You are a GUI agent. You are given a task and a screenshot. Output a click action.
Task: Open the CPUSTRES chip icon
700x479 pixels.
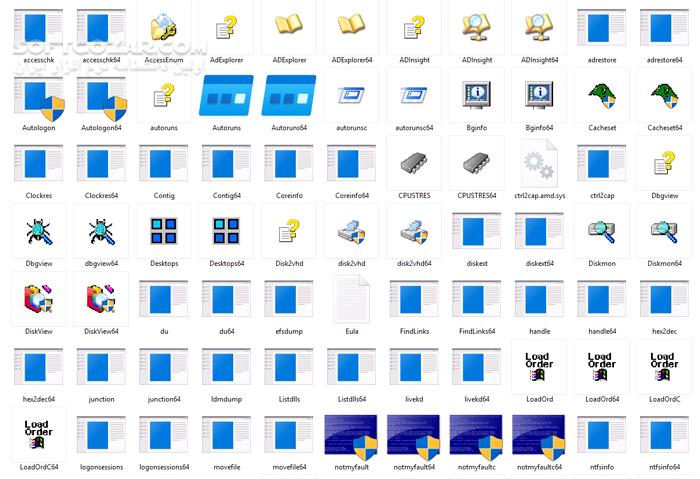point(414,163)
